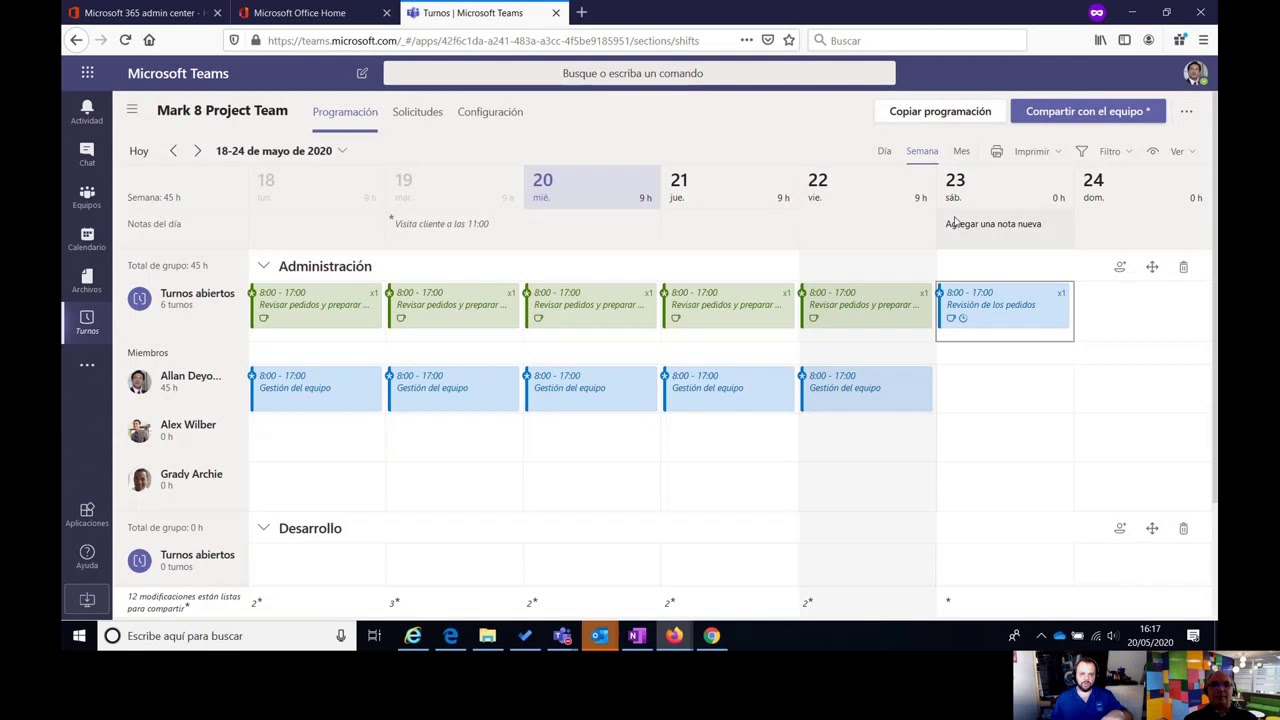Move the Desarrollo group icon
Screen dimensions: 1280x720
coord(1152,528)
